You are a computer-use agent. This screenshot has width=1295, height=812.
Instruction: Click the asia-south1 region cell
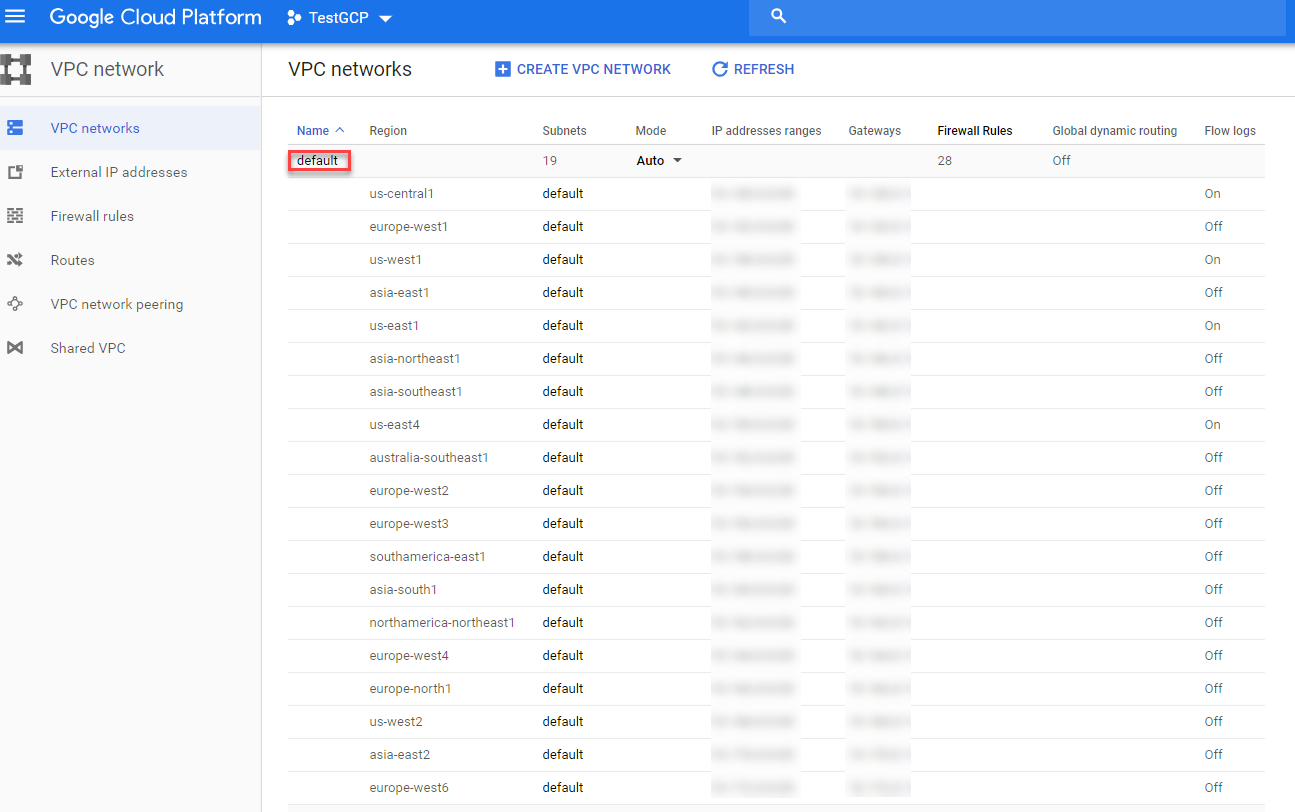pos(403,589)
